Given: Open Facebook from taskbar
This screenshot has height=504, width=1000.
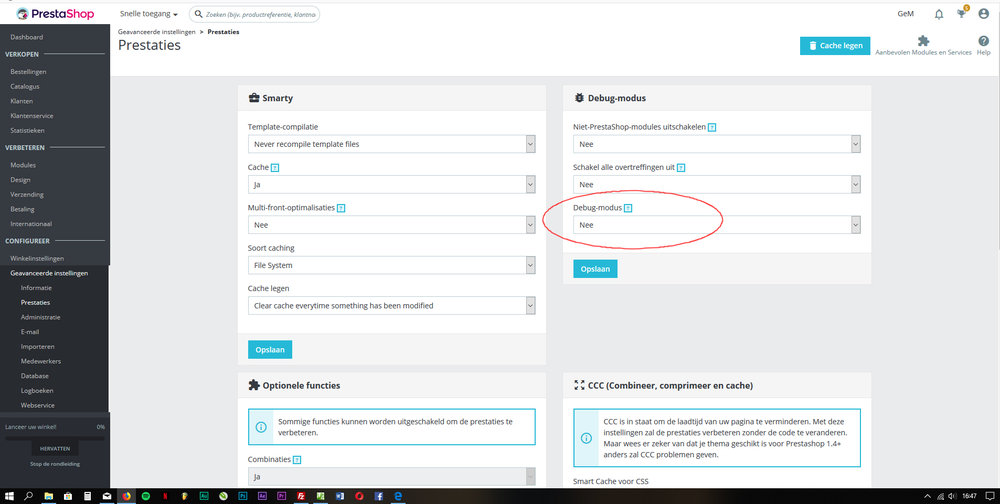Looking at the screenshot, I should click(x=379, y=496).
